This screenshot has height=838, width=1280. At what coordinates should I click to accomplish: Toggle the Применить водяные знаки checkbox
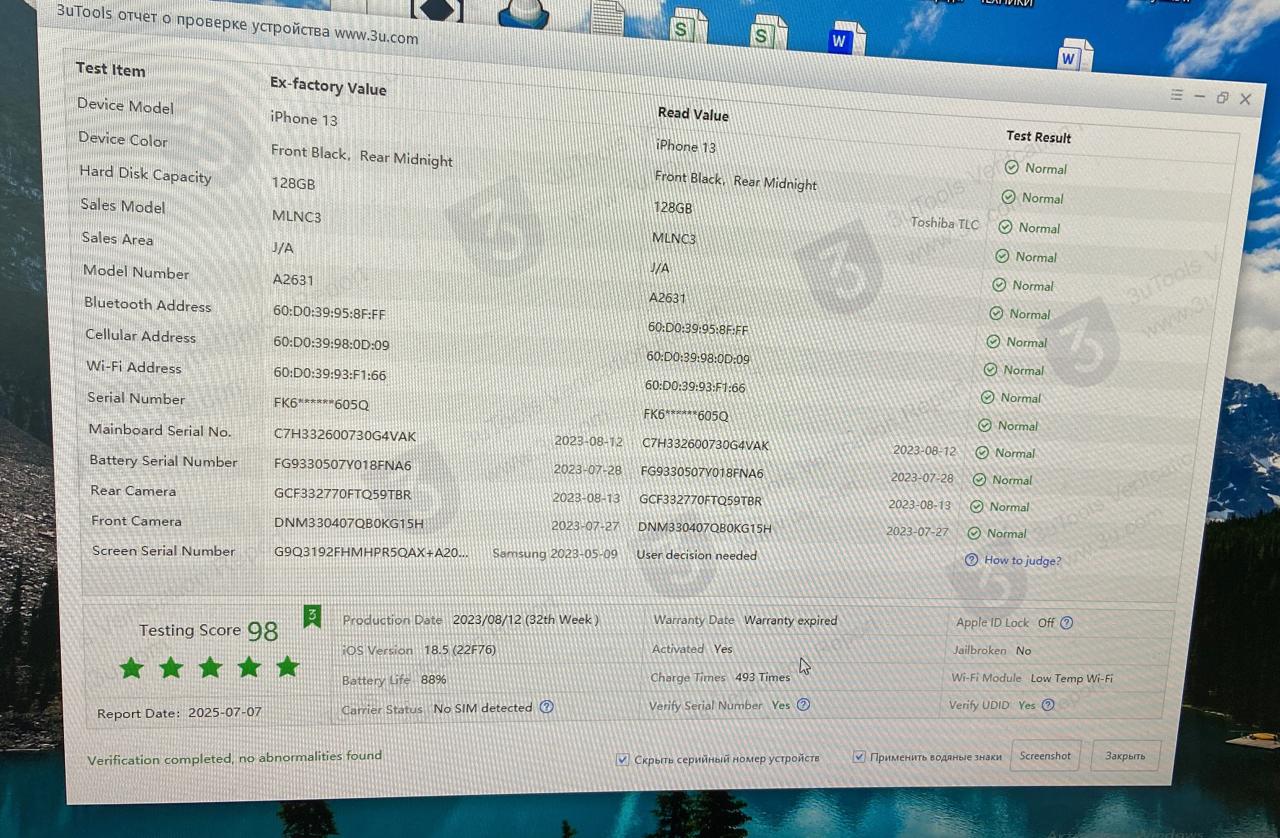coord(859,757)
